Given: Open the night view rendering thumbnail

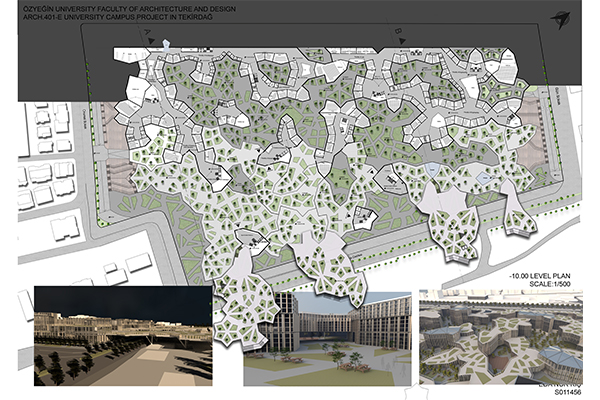Looking at the screenshot, I should (x=123, y=335).
